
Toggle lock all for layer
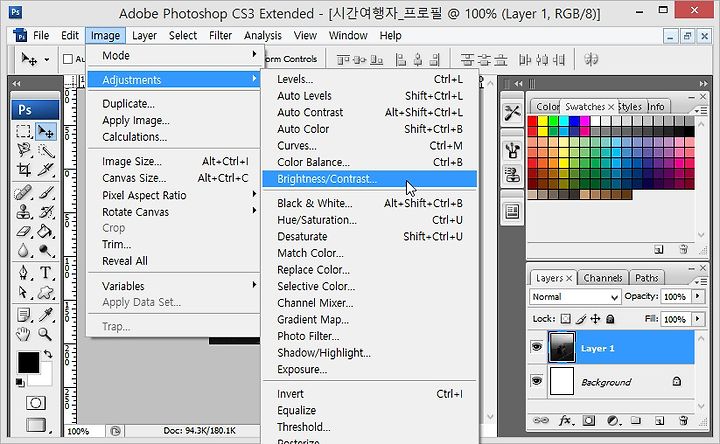(x=610, y=319)
